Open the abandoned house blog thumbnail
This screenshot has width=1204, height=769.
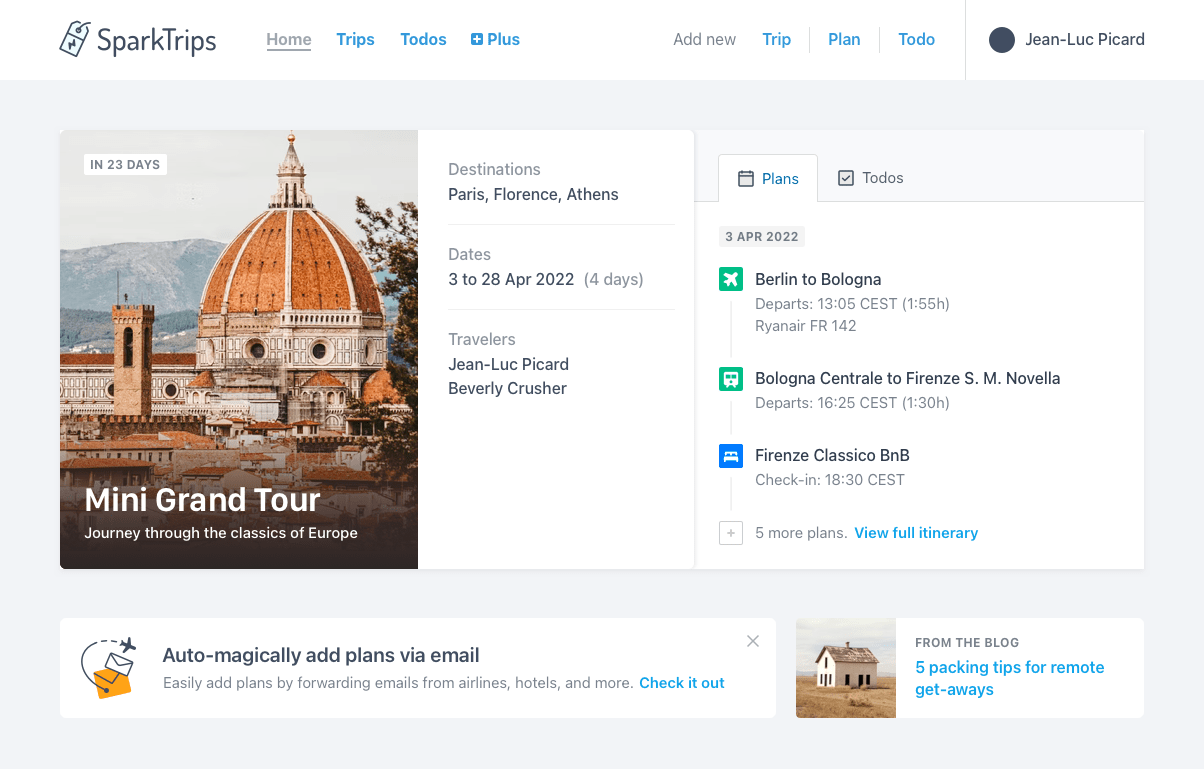click(846, 668)
